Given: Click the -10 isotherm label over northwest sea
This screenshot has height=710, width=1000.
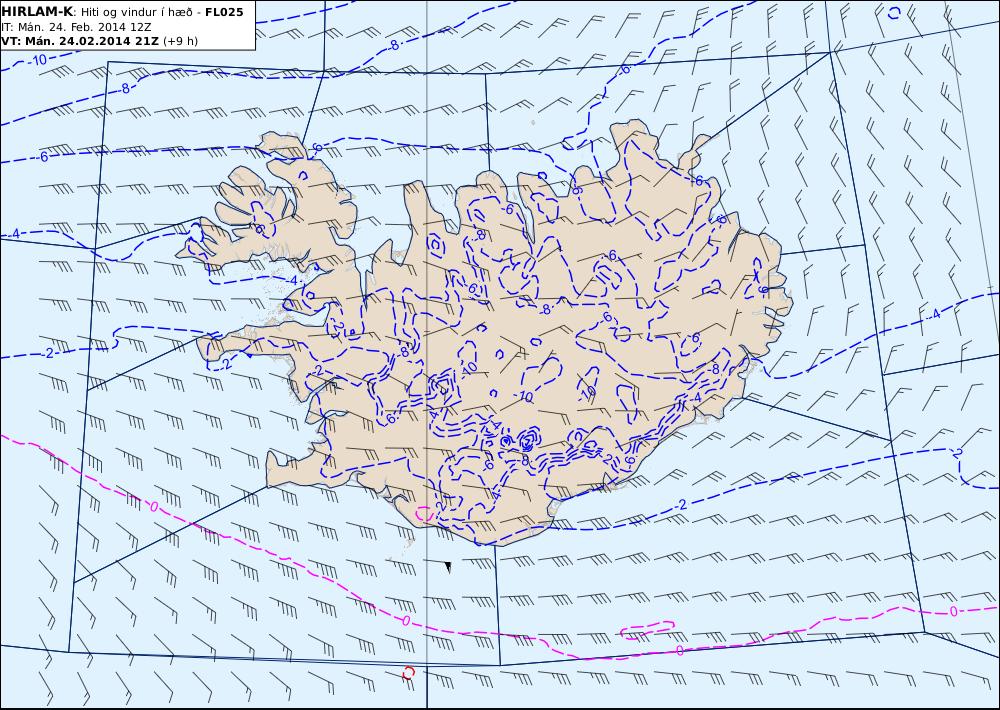Looking at the screenshot, I should coord(39,61).
